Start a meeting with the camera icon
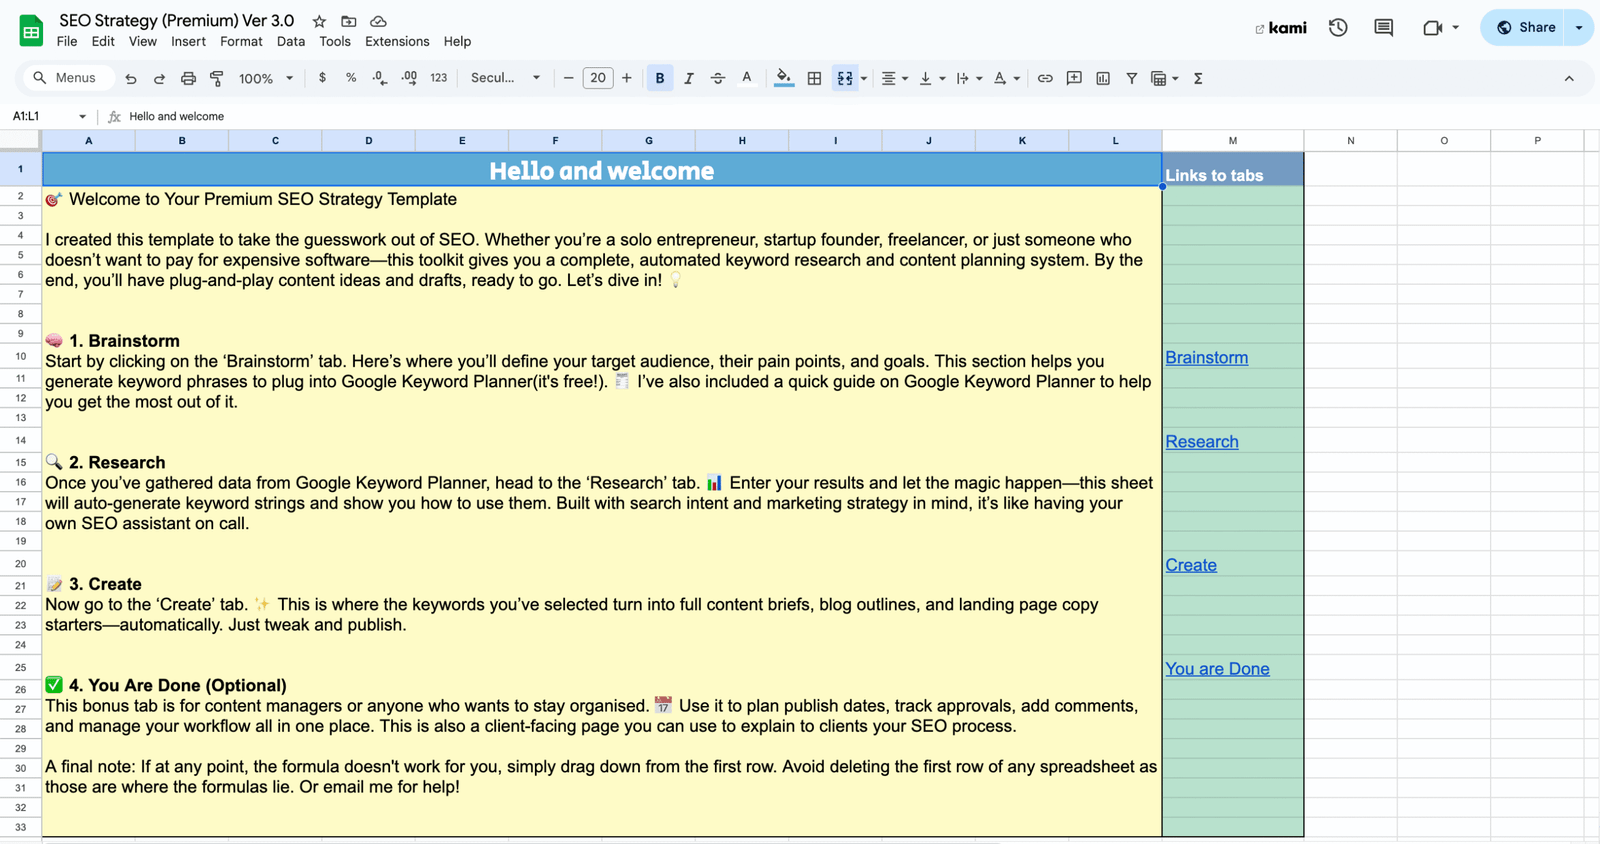This screenshot has width=1600, height=844. (1433, 28)
